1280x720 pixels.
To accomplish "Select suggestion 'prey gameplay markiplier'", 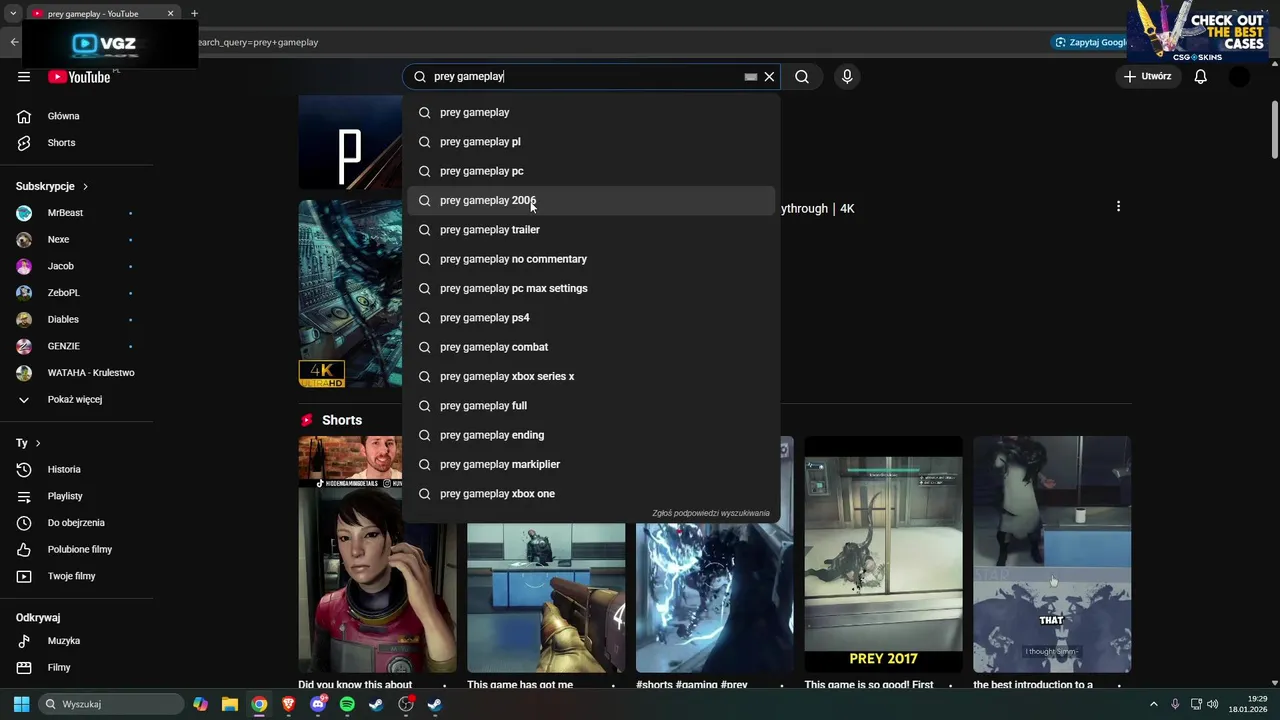I will [591, 464].
